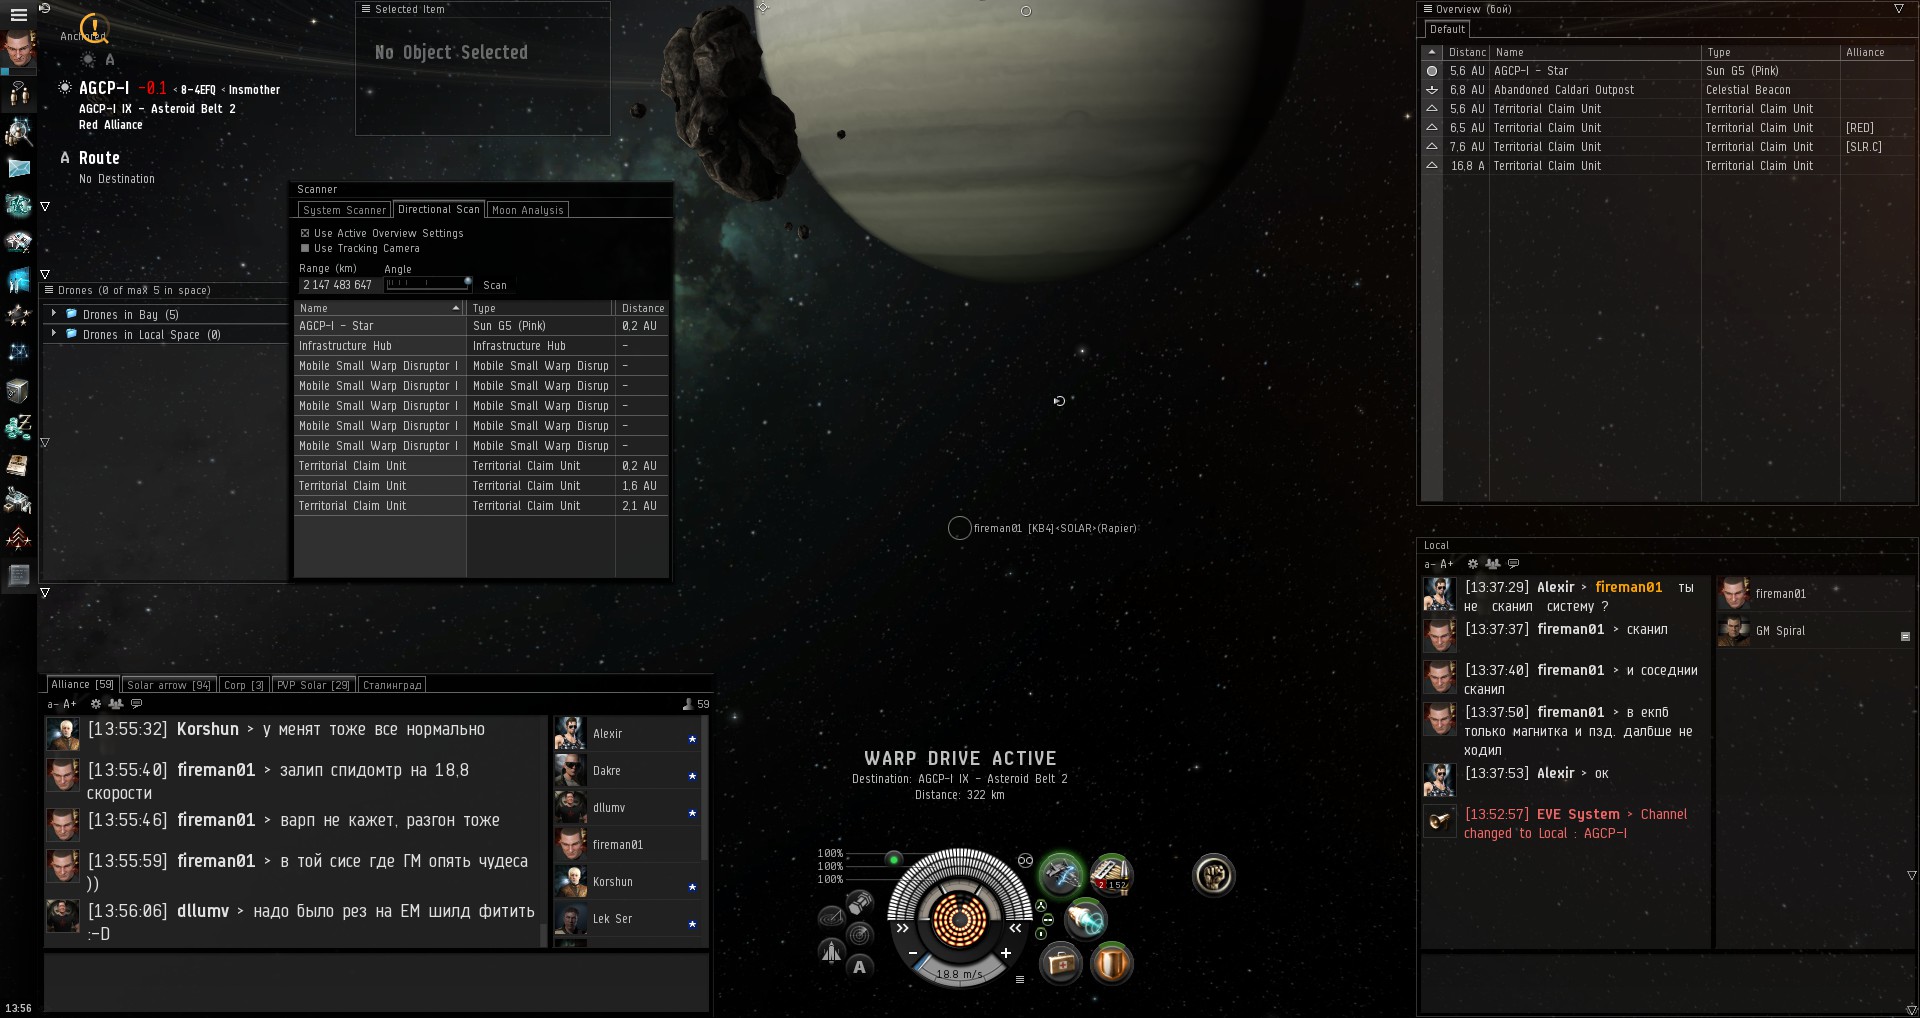Open the Journal book icon
Screen dimensions: 1920x1018
pyautogui.click(x=18, y=464)
